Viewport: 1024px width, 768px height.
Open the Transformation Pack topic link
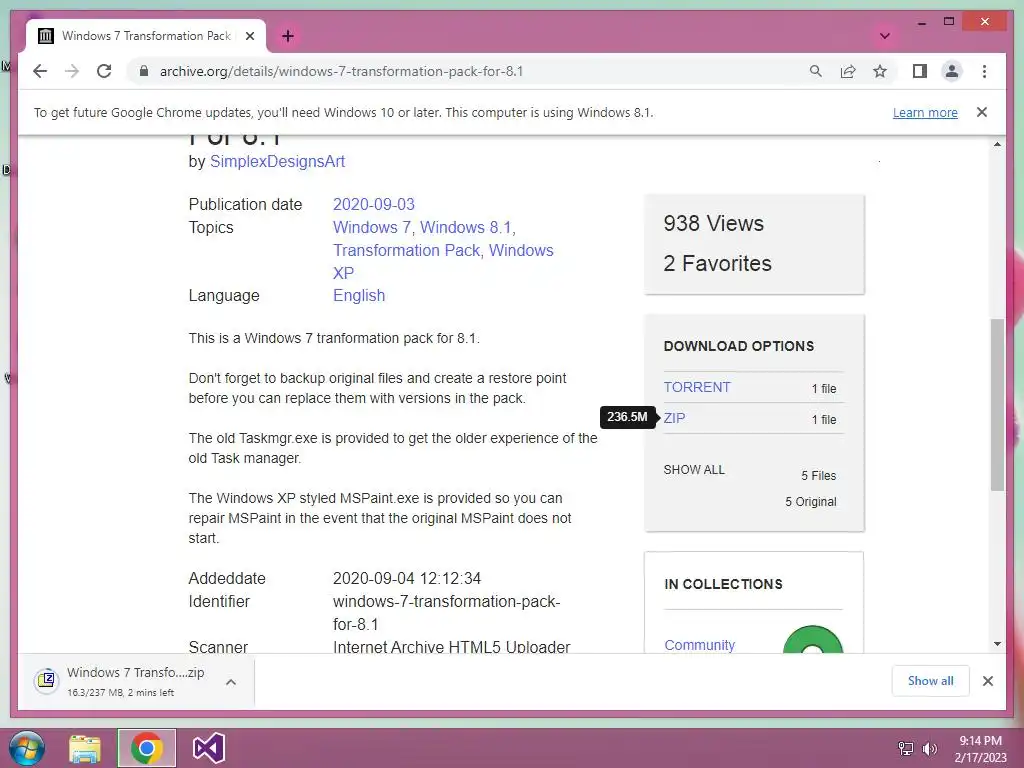[x=406, y=250]
